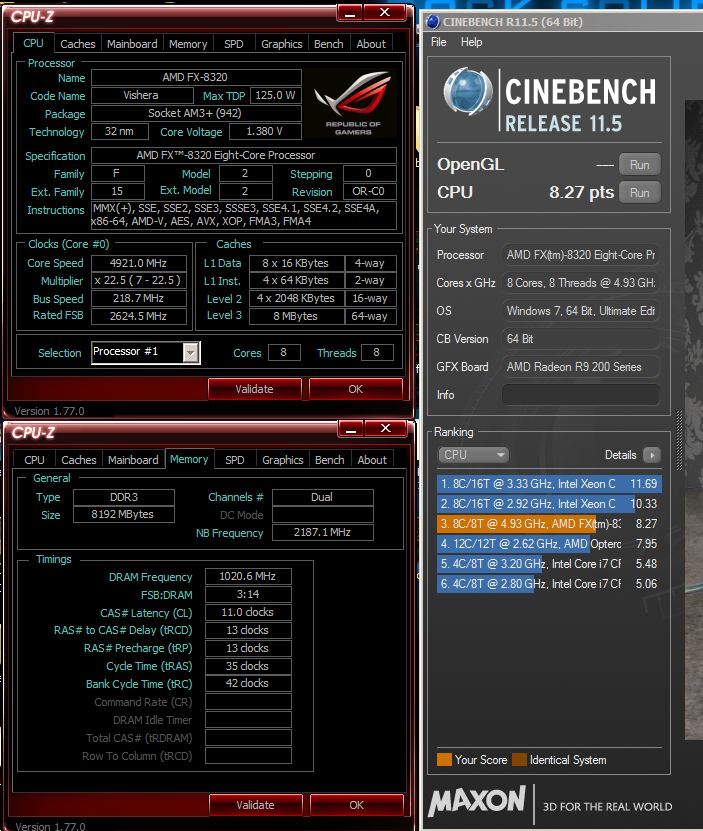The height and width of the screenshot is (831, 703).
Task: Click the orange Your Score legend swatch
Action: pos(444,759)
